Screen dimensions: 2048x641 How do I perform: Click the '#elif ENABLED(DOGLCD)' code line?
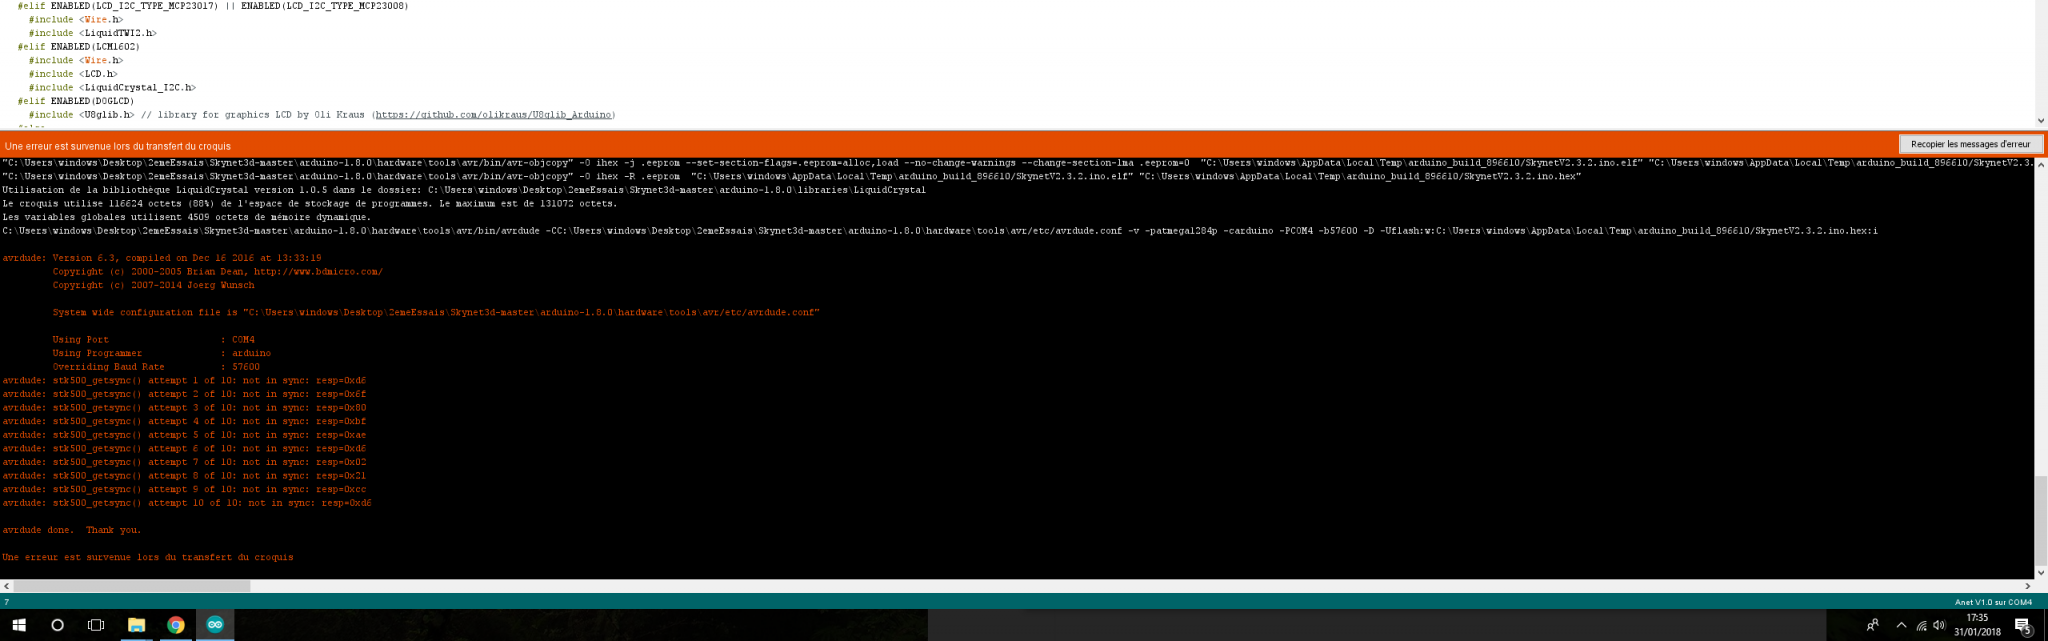[76, 101]
